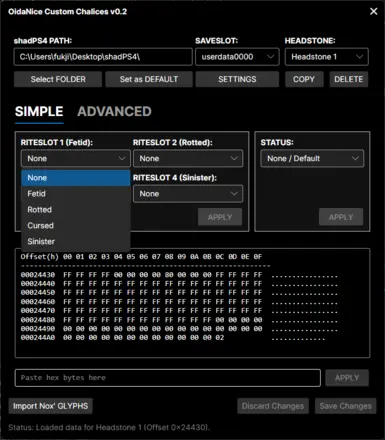
Task: Click APPLY next to the hex bytes field
Action: (x=347, y=378)
